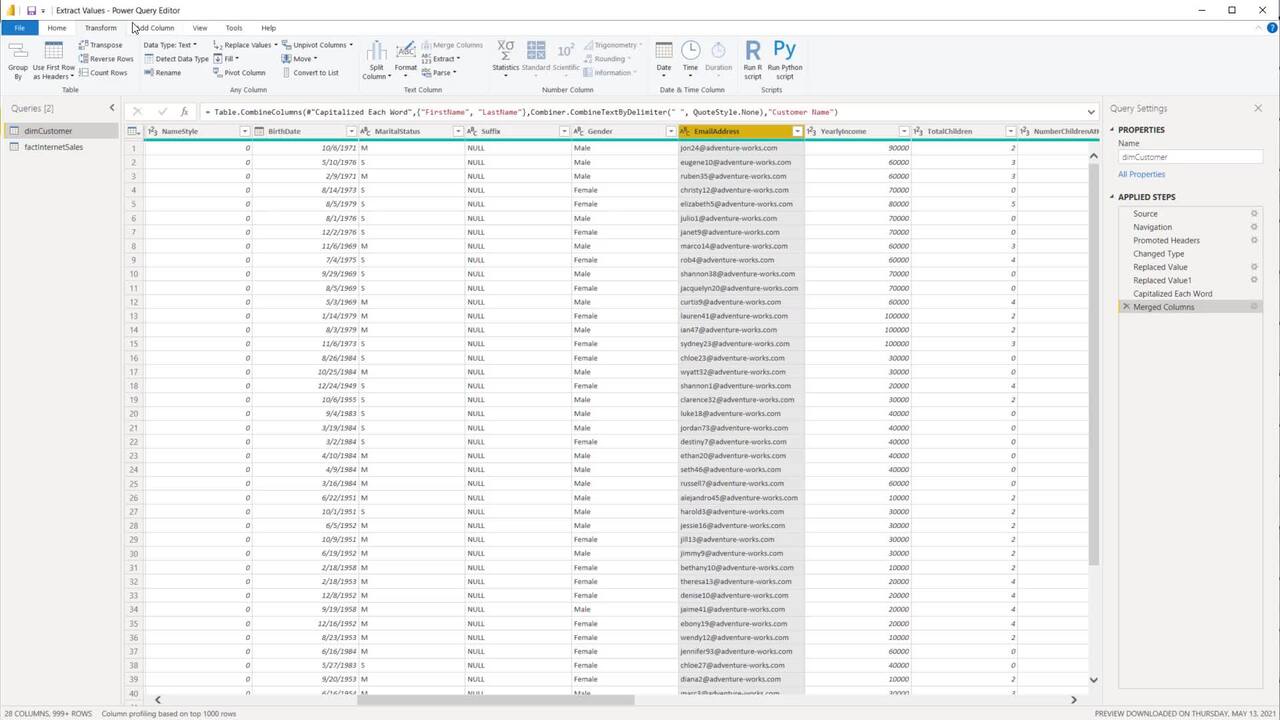This screenshot has width=1280, height=720.
Task: Open filter dropdown for EmailAddress column
Action: point(797,131)
